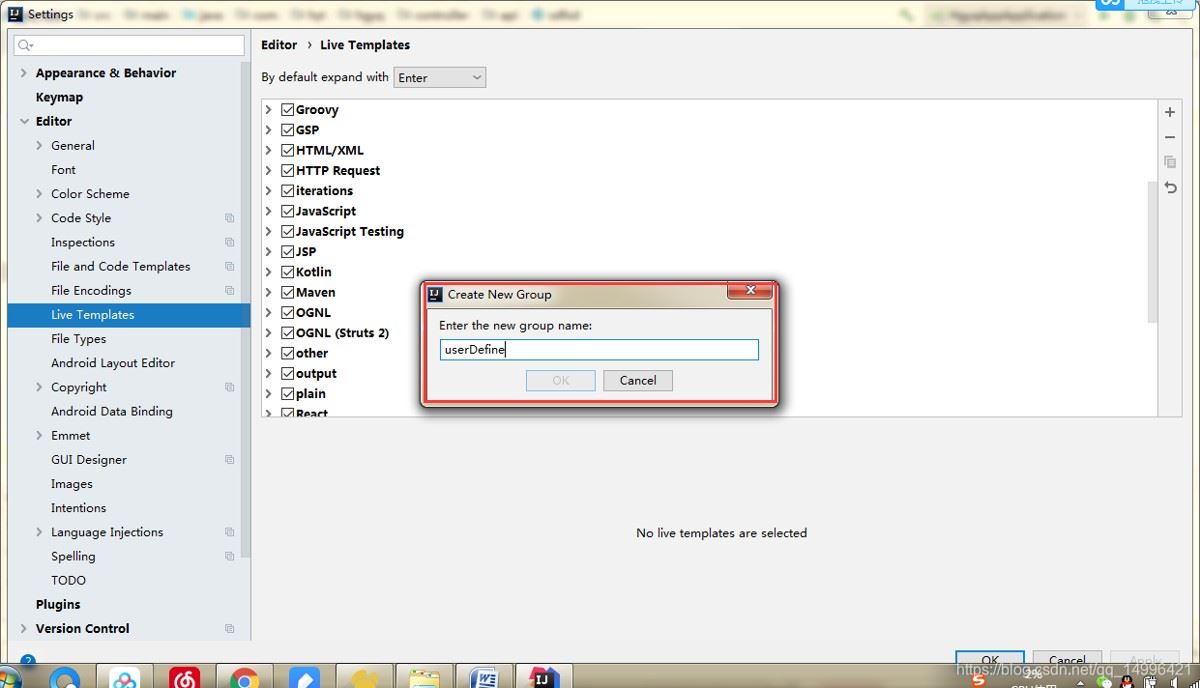Toggle the Maven group checkbox
The width and height of the screenshot is (1200, 688).
click(288, 292)
